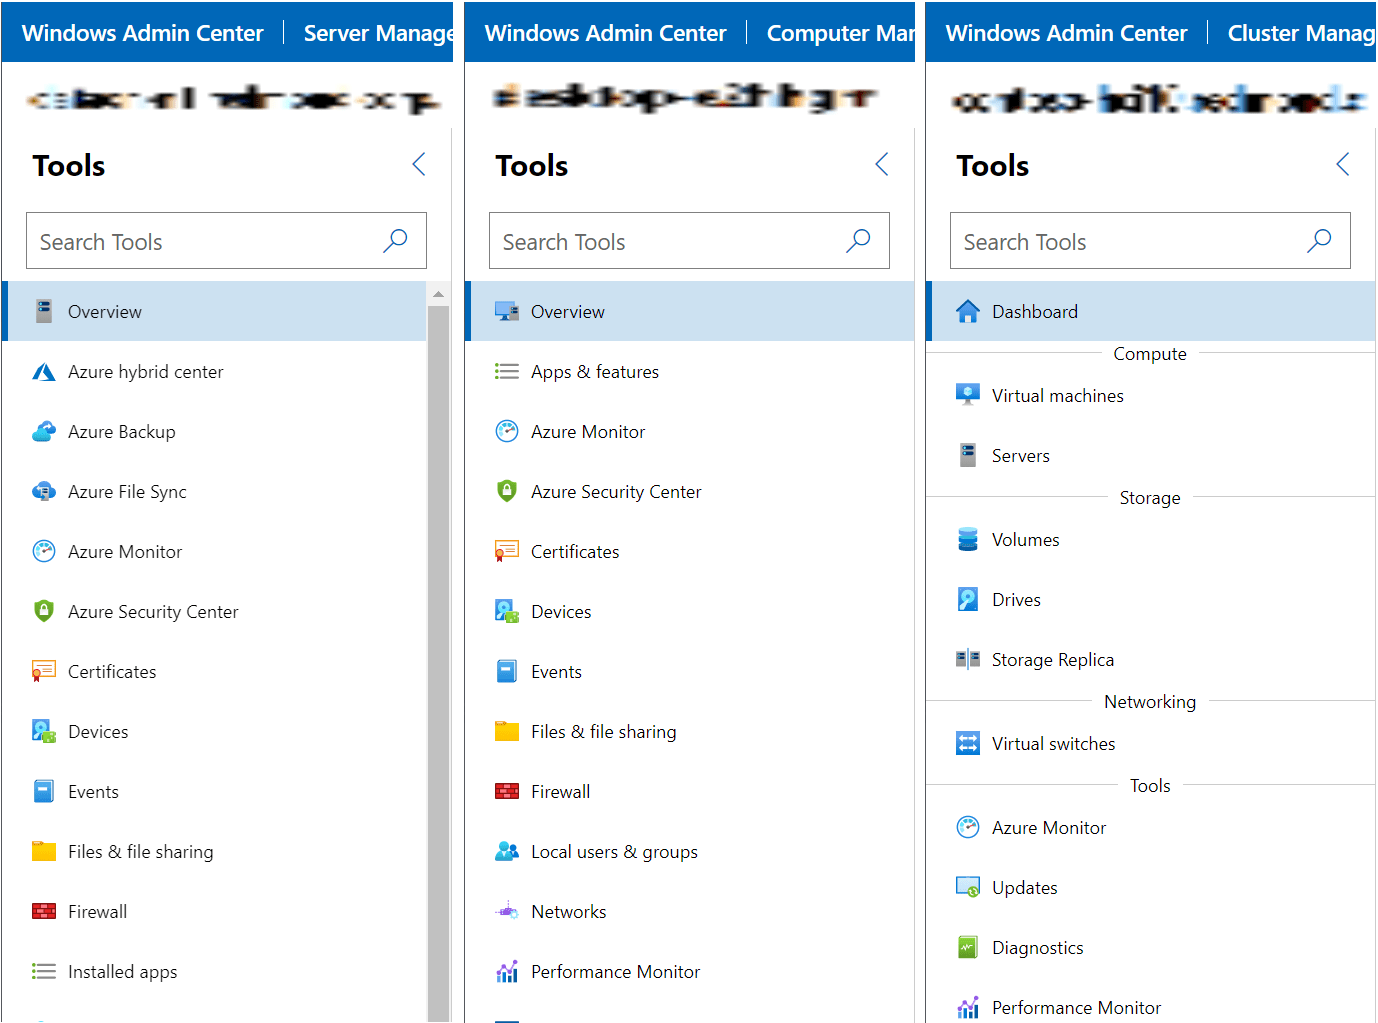Viewport: 1378px width, 1023px height.
Task: Open Performance Monitor in the cluster tools list
Action: coord(1076,1007)
